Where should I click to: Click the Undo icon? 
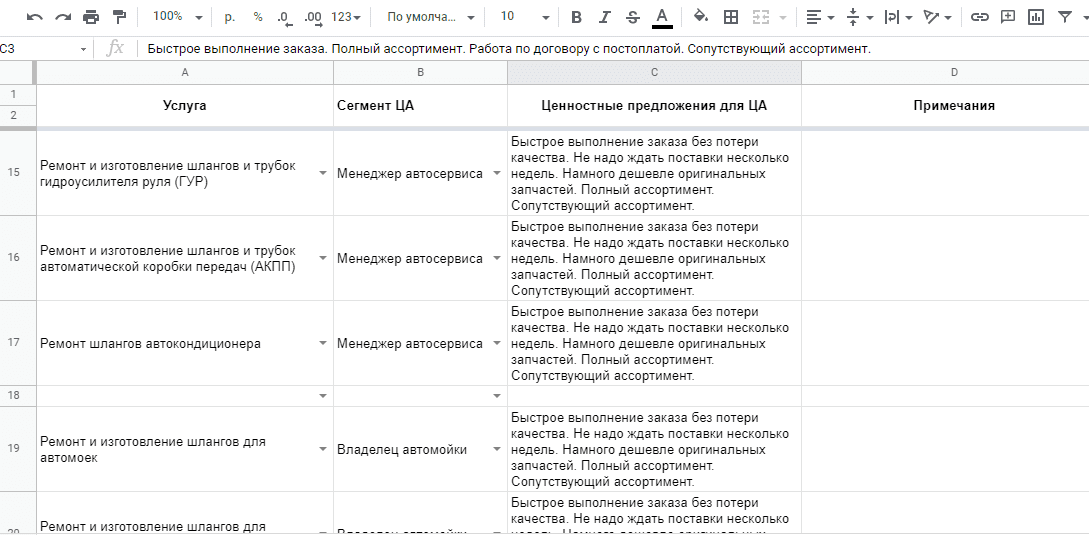(35, 17)
